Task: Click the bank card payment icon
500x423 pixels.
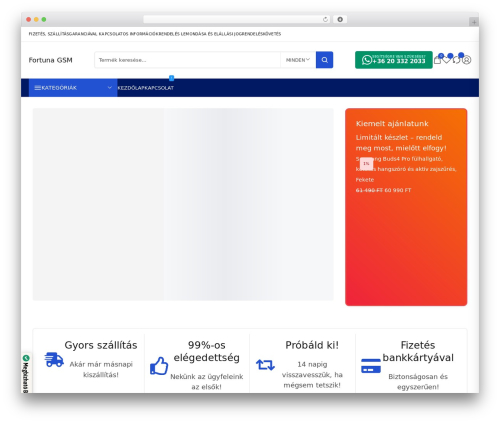Action: 371,366
